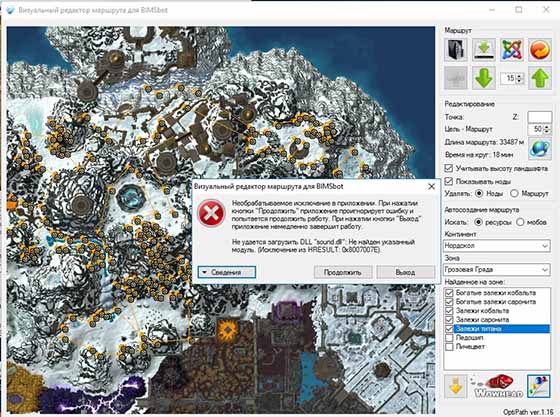Image resolution: width=560 pixels, height=417 pixels.
Task: Click the app icon in the title bar
Action: pos(11,10)
